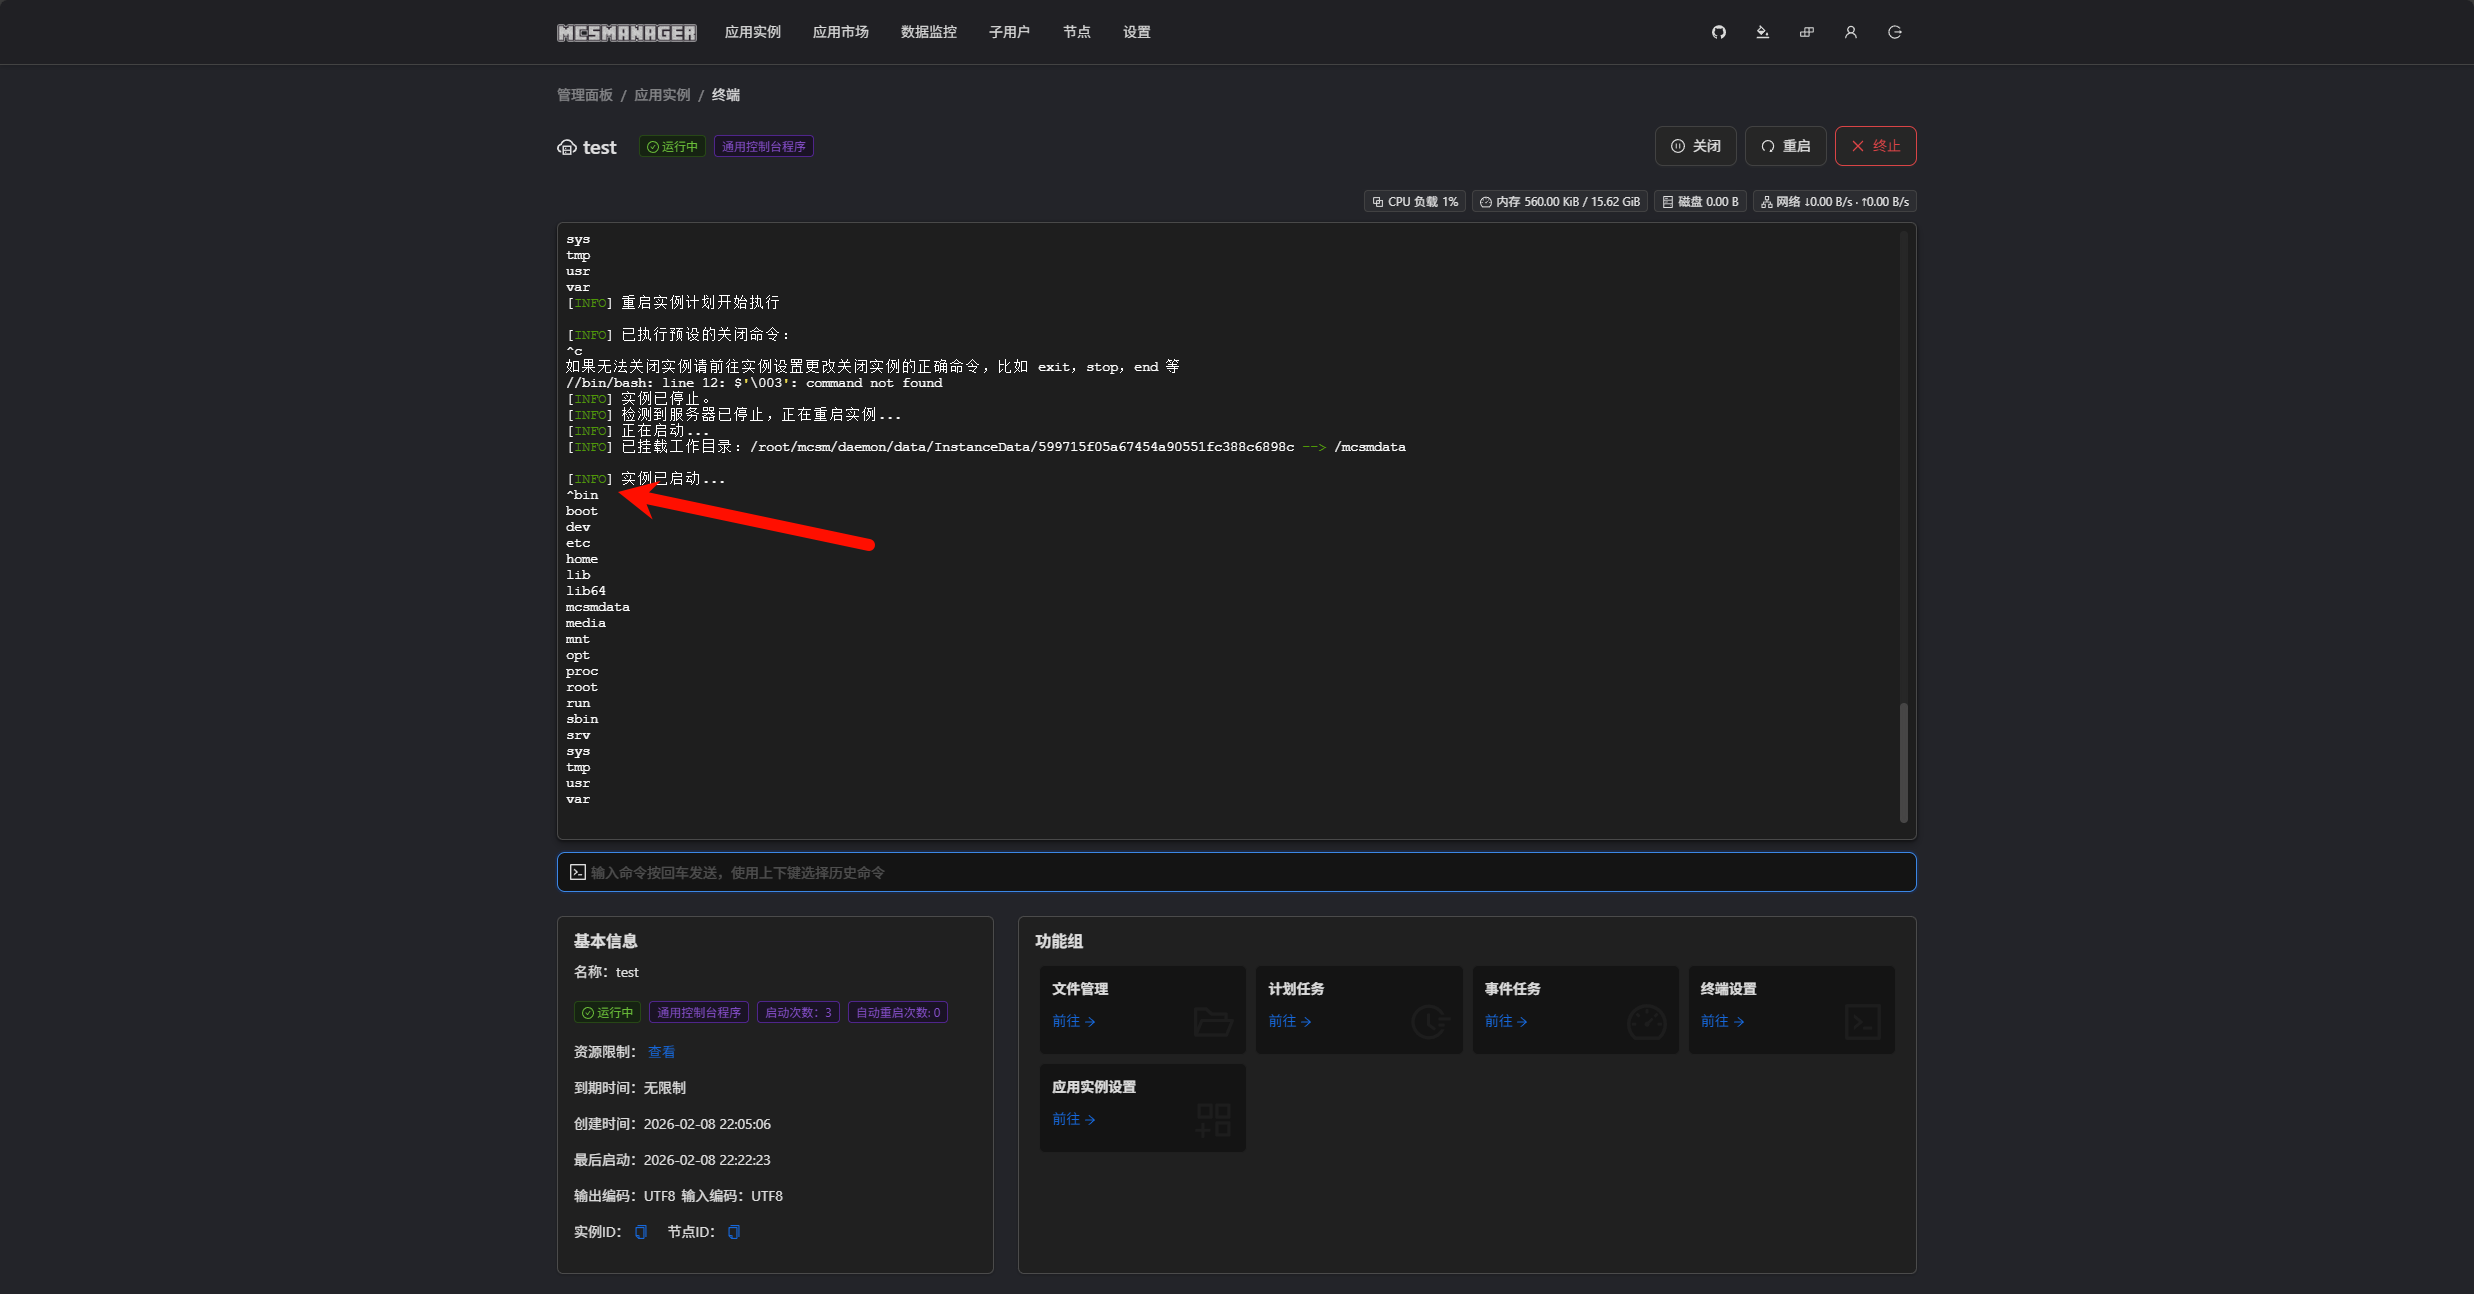The image size is (2474, 1294).
Task: Copy the node ID (节点ID)
Action: click(x=734, y=1232)
